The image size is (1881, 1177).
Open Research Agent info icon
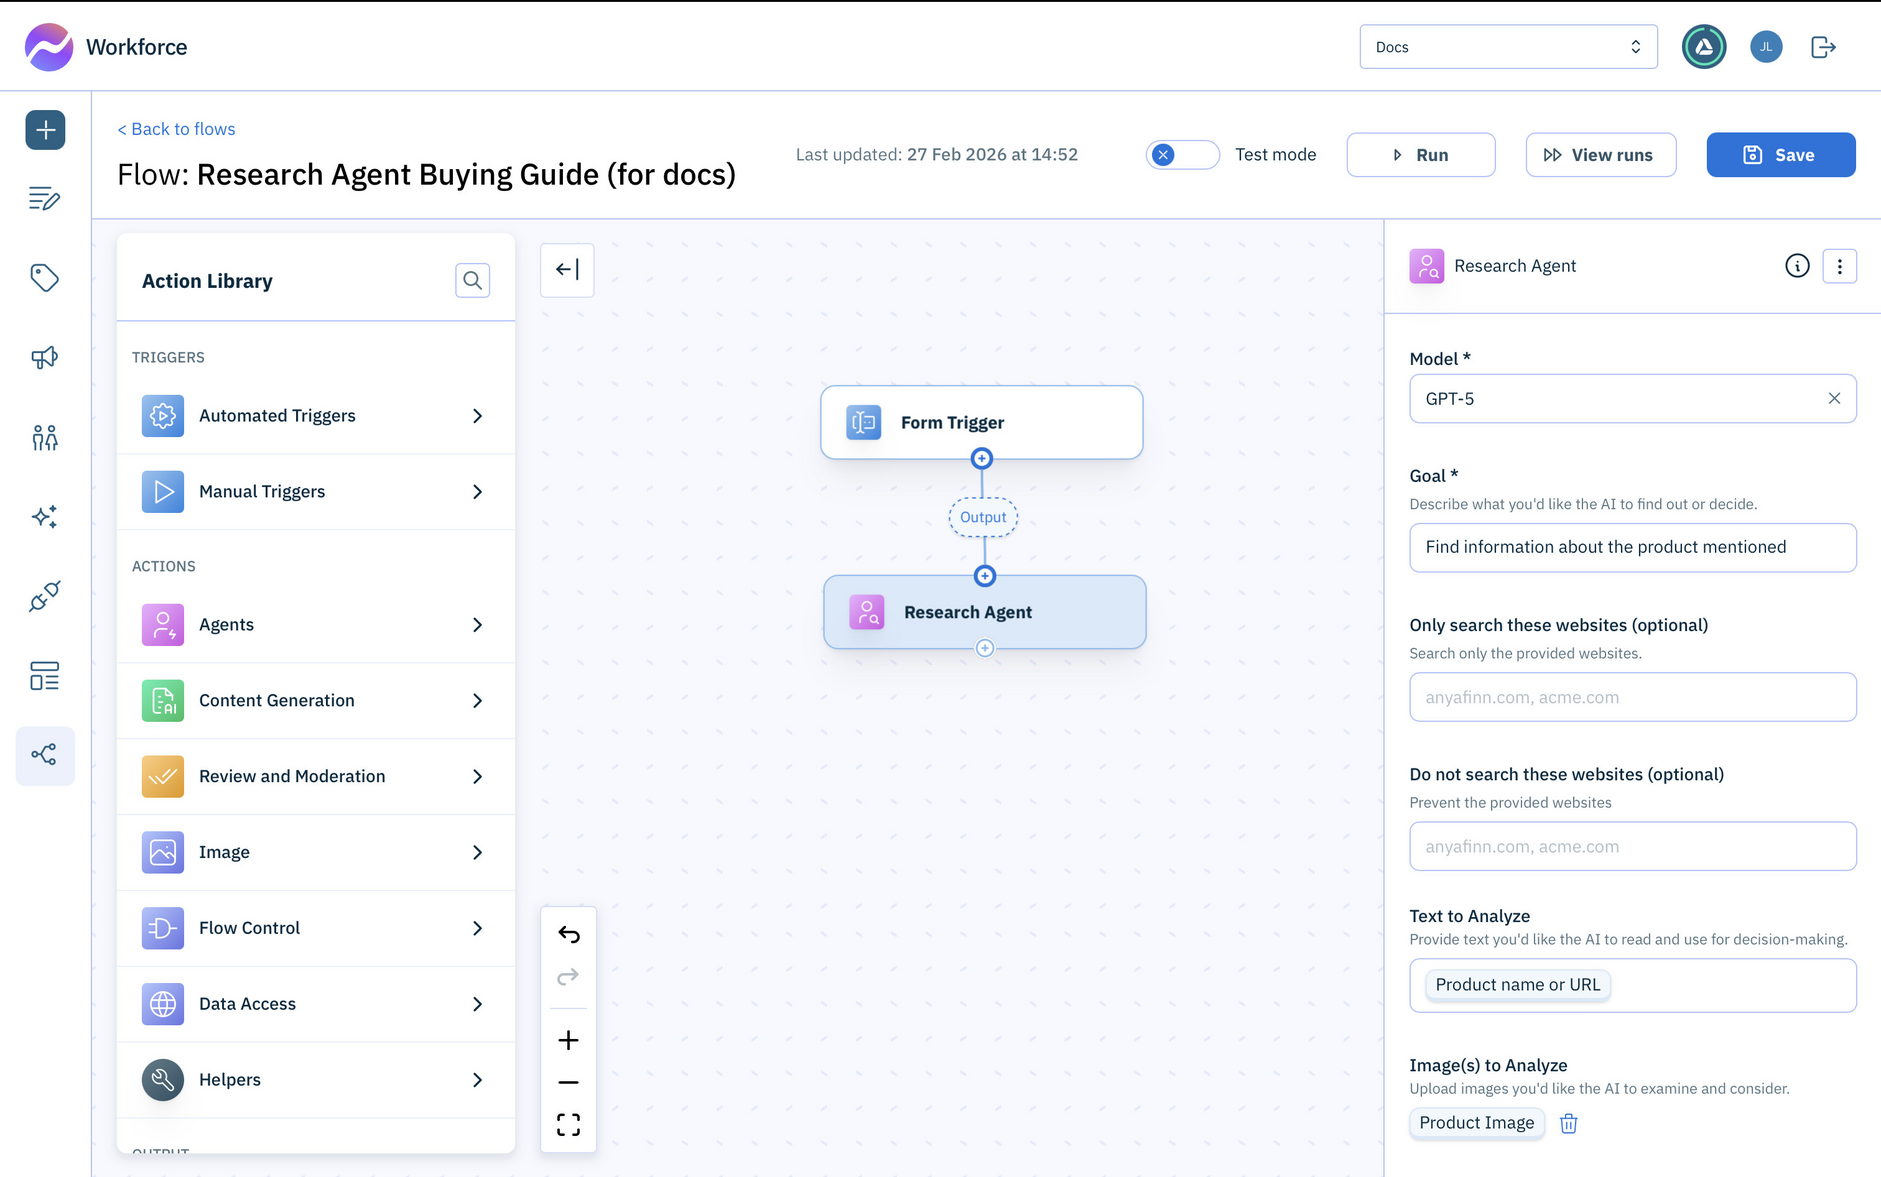1796,266
